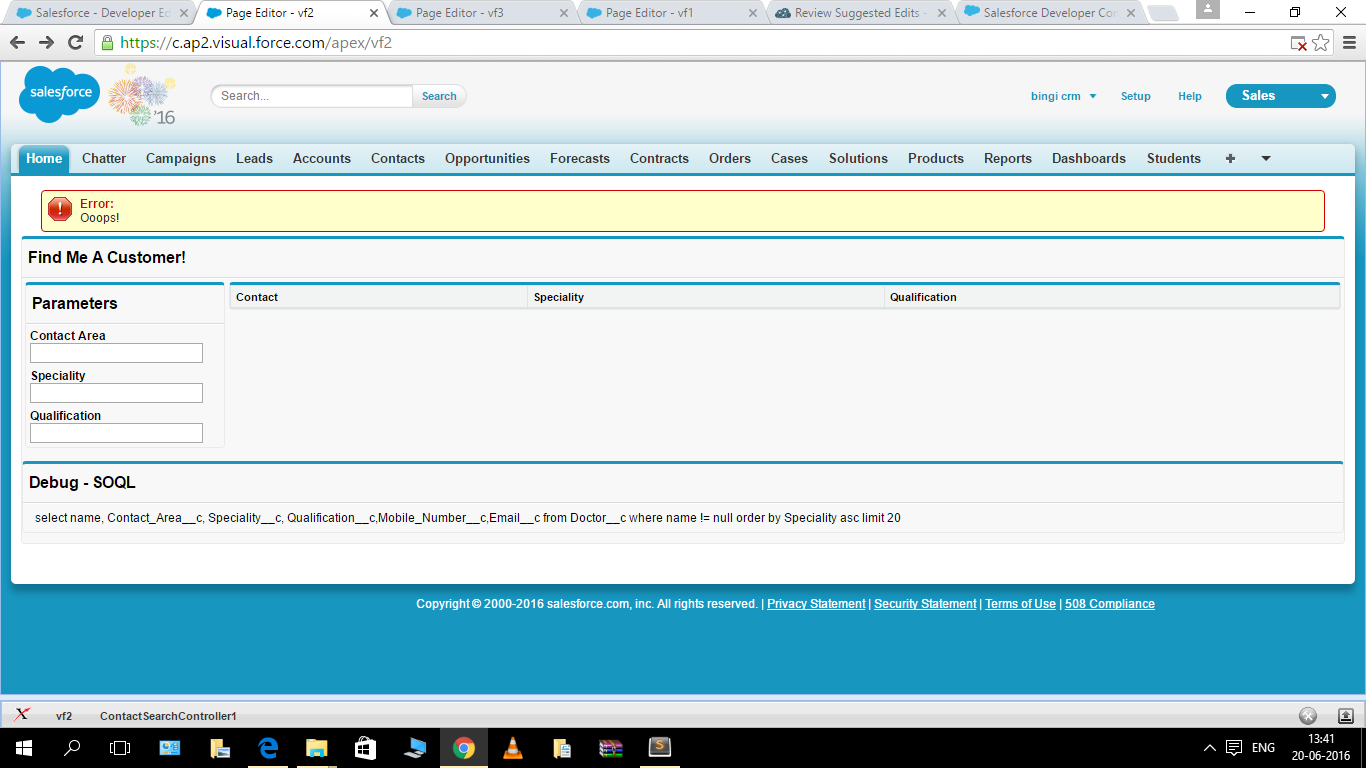
Task: Go back using the browser back arrow
Action: [x=17, y=42]
